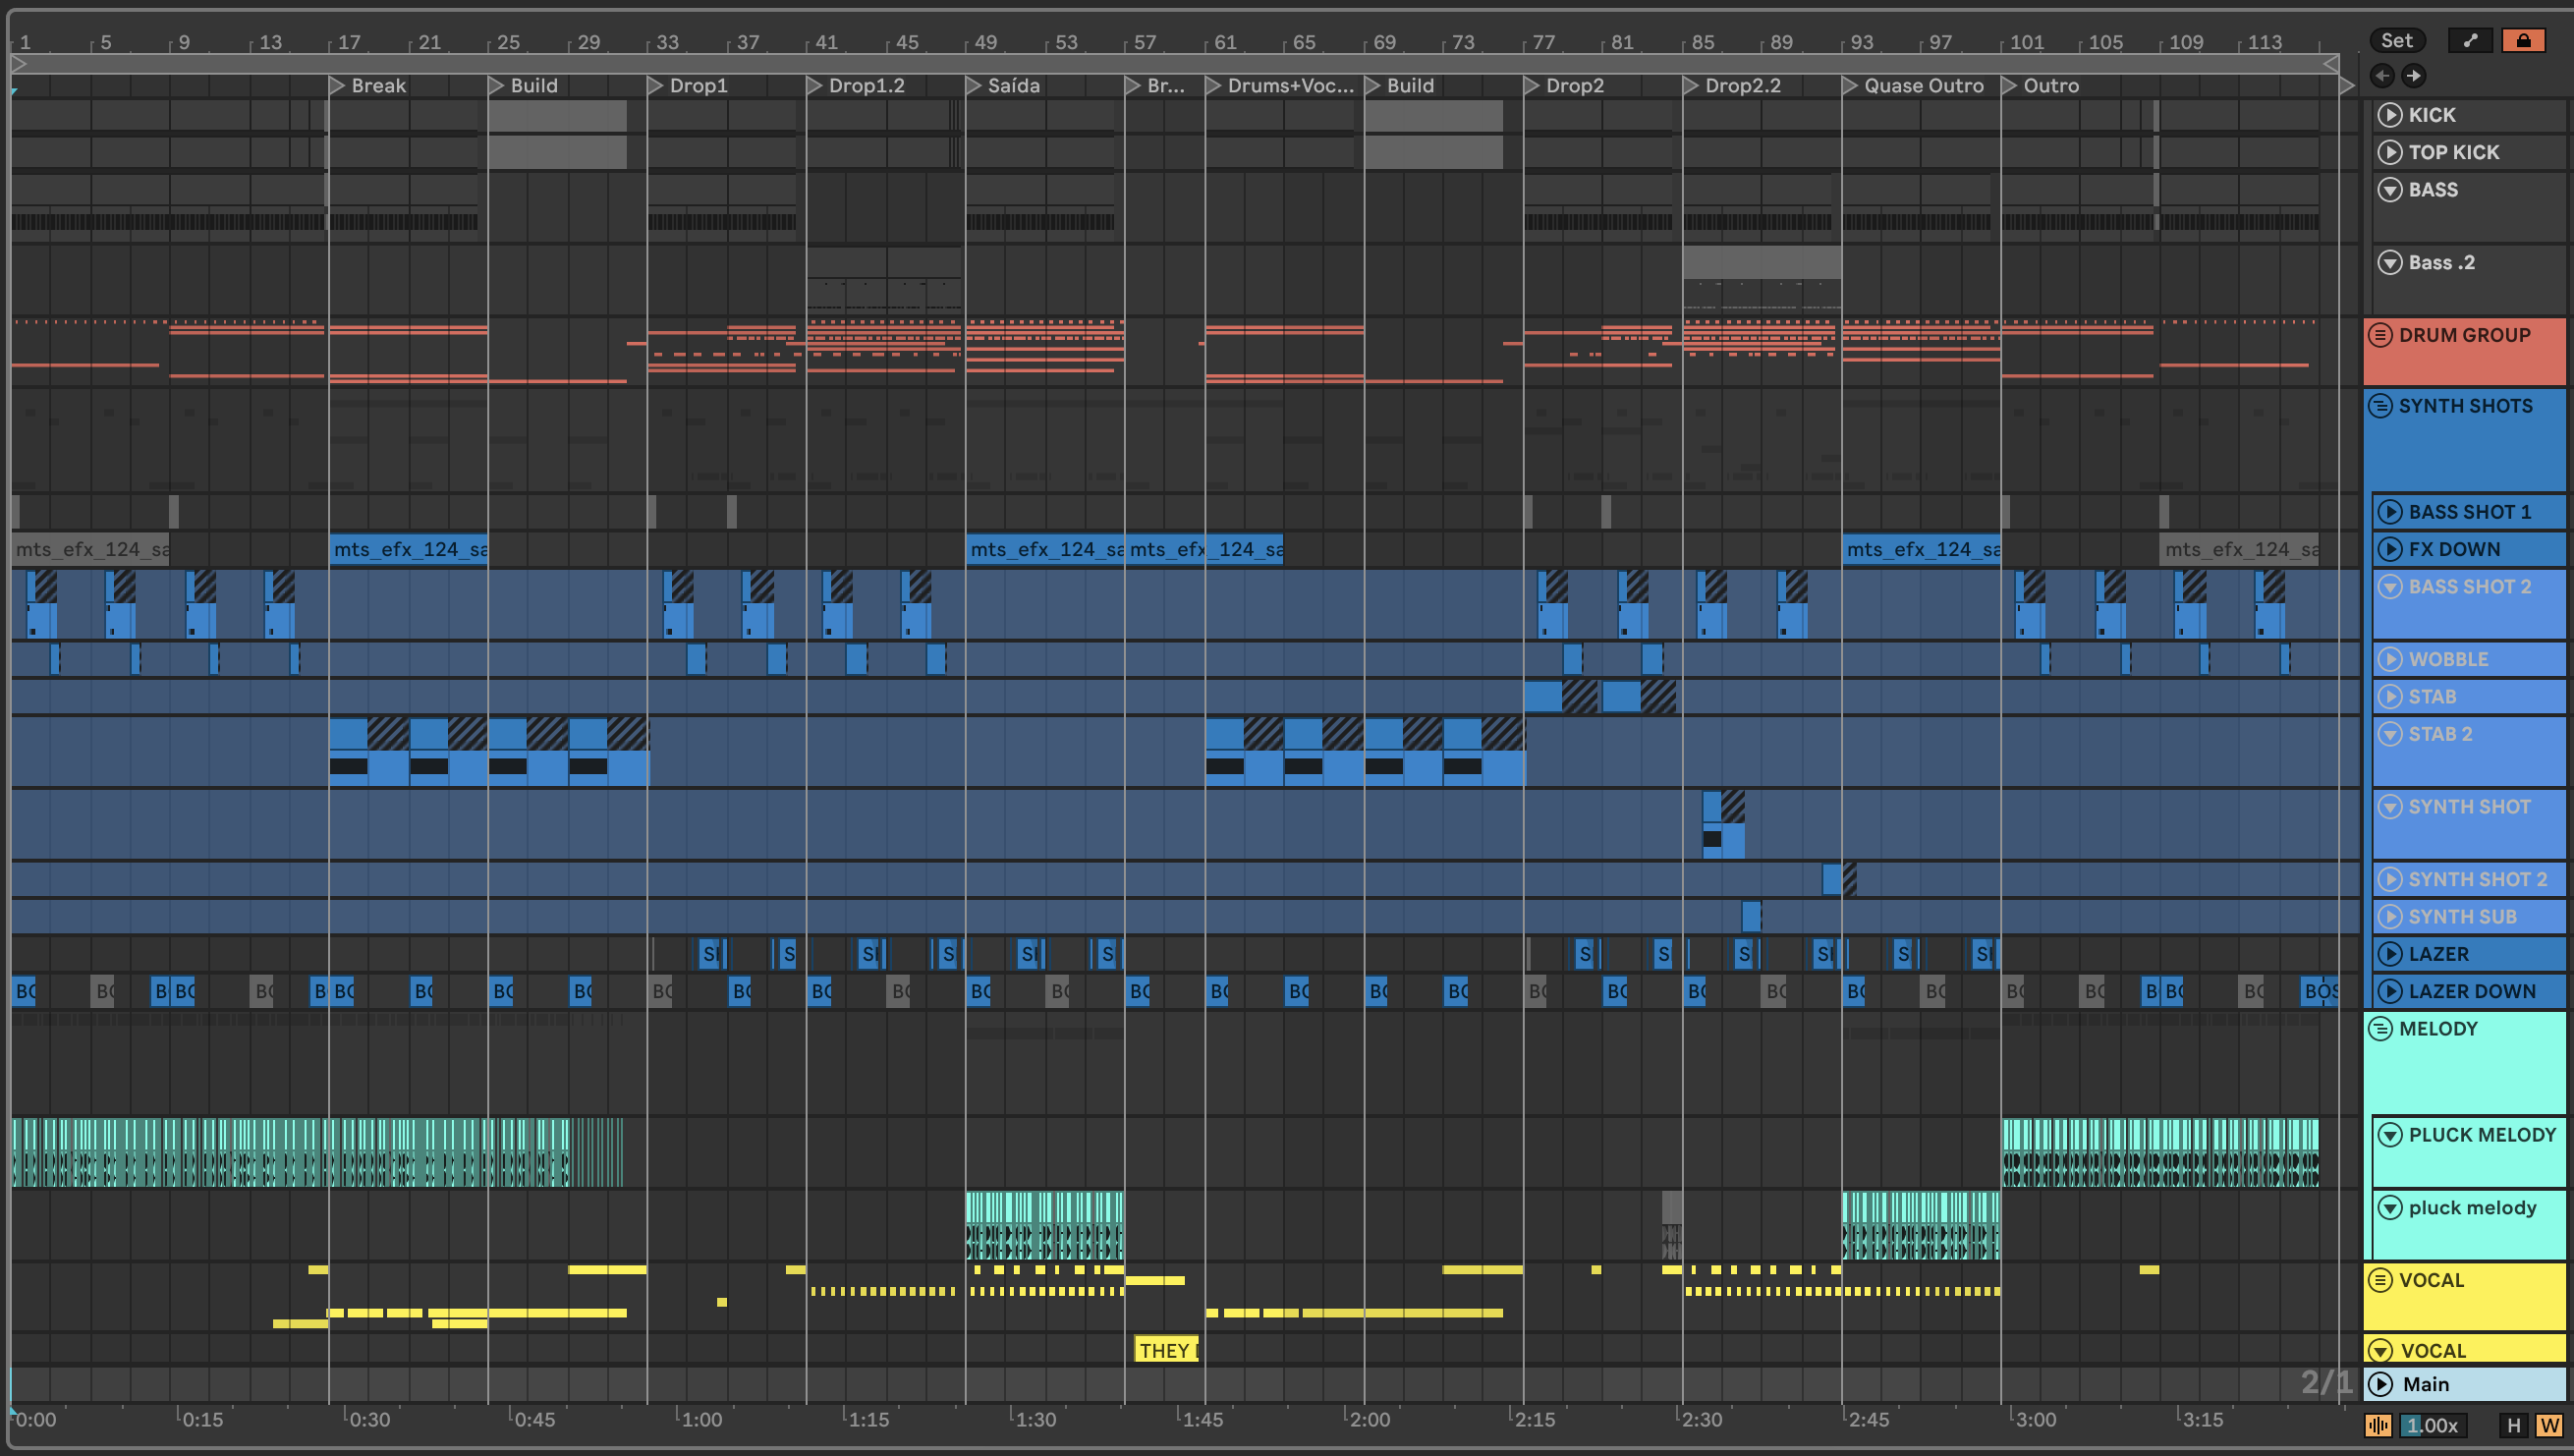This screenshot has width=2574, height=1456.
Task: Fold the PLUCK MELODY track
Action: click(2389, 1135)
